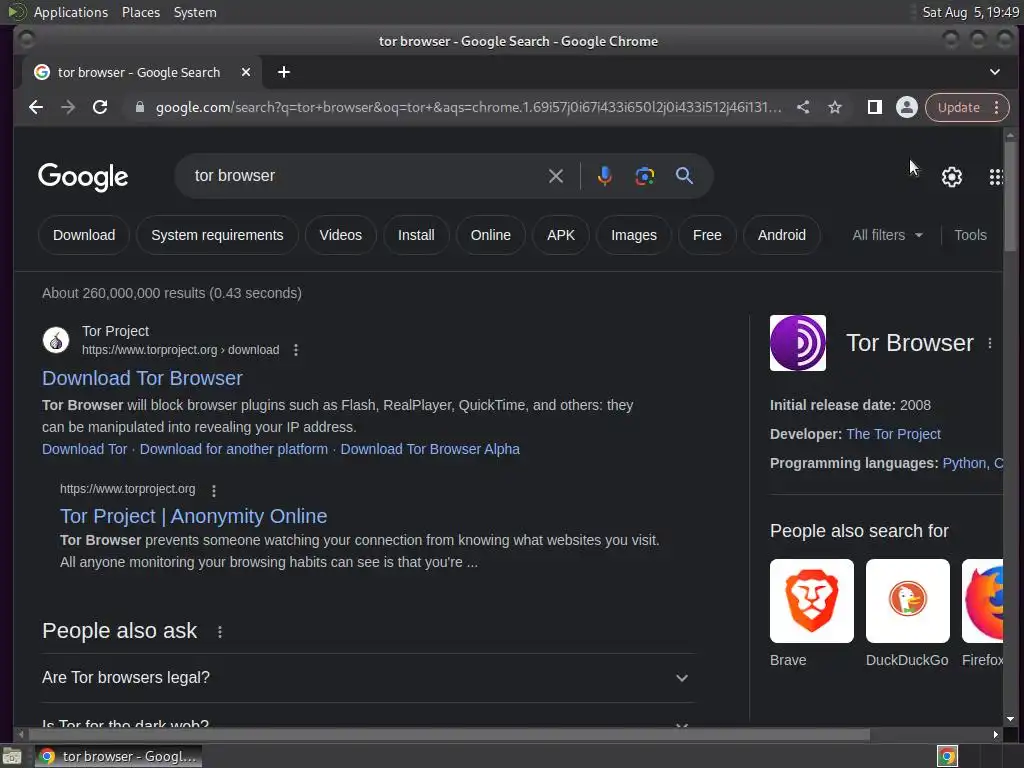This screenshot has width=1024, height=768.
Task: Go back to the previous page
Action: pyautogui.click(x=36, y=108)
